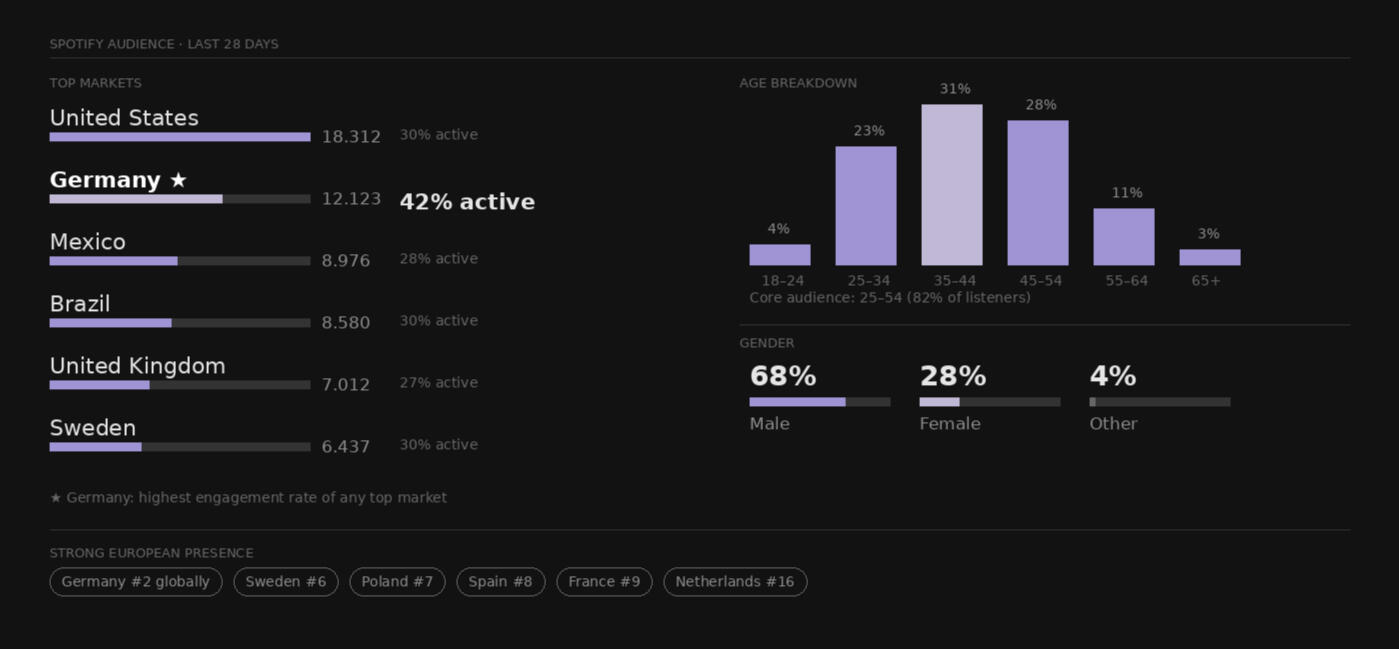Click the star icon next to Germany
1399x649 pixels.
[x=178, y=180]
